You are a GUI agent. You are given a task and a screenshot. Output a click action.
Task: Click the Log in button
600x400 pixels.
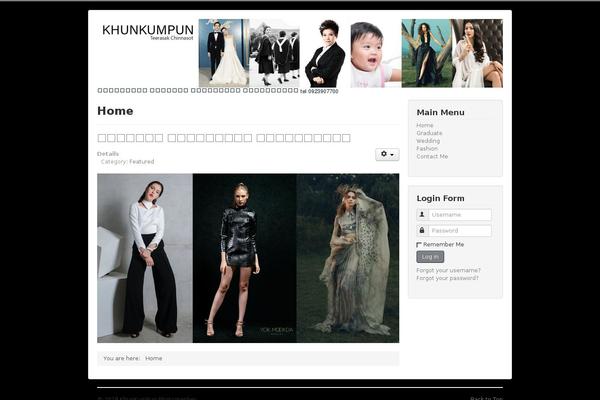point(430,257)
